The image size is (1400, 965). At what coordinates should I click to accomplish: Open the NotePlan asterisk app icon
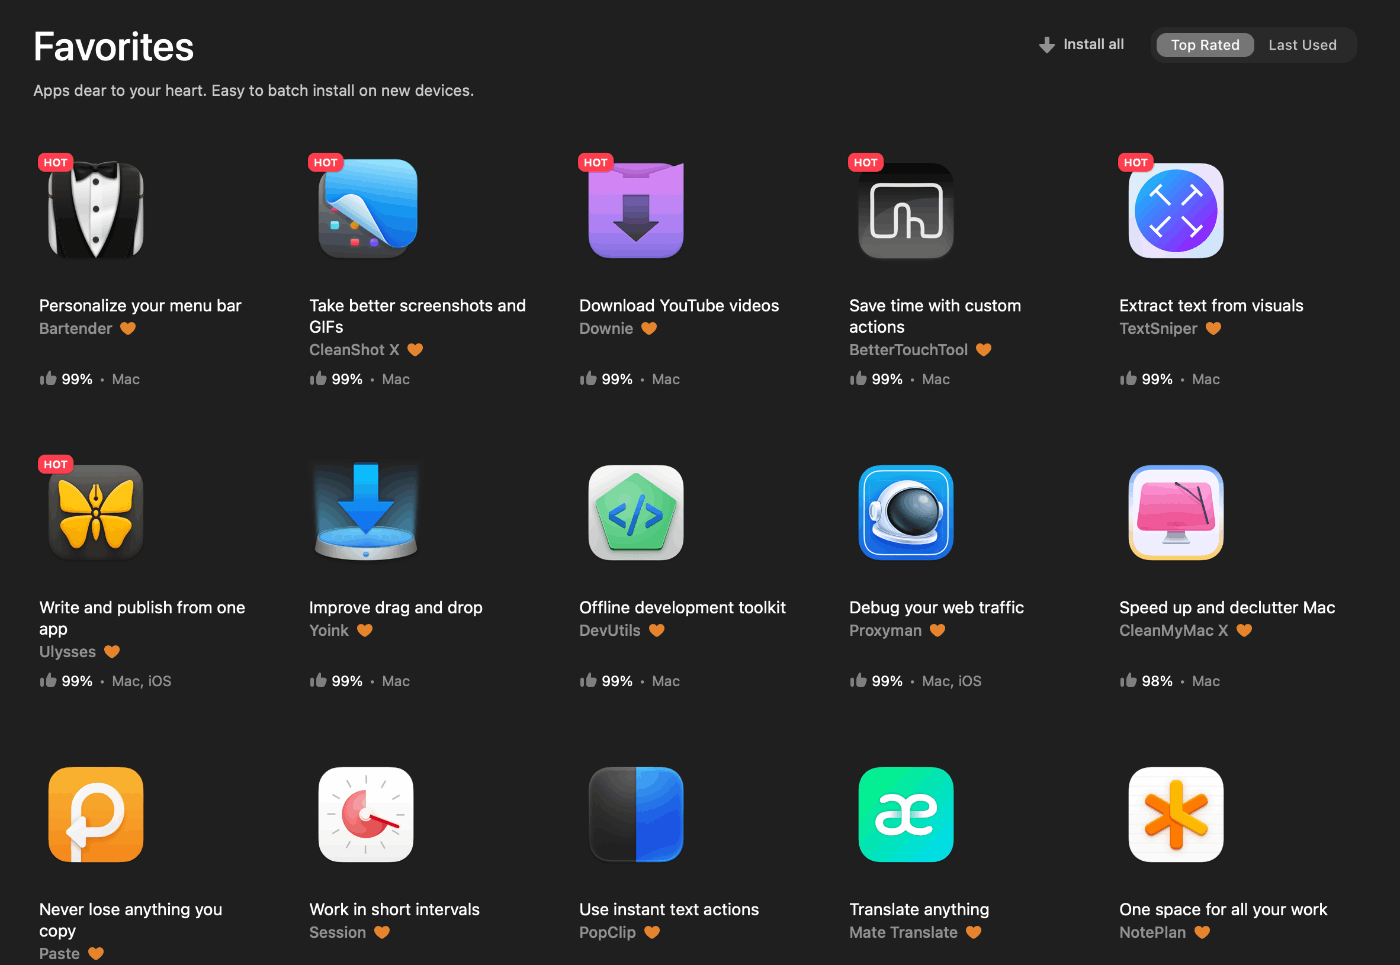click(x=1176, y=814)
